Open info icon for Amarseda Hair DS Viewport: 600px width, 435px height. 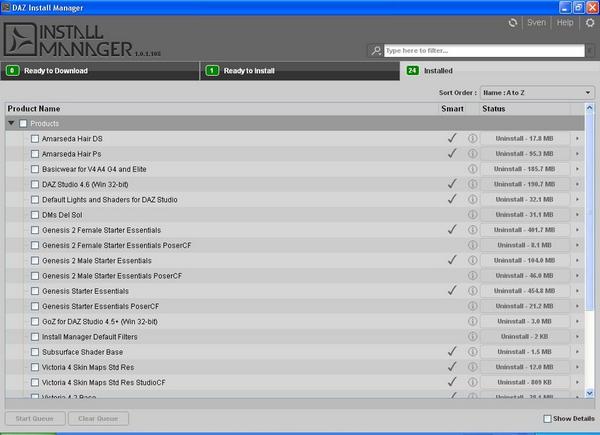(x=473, y=138)
